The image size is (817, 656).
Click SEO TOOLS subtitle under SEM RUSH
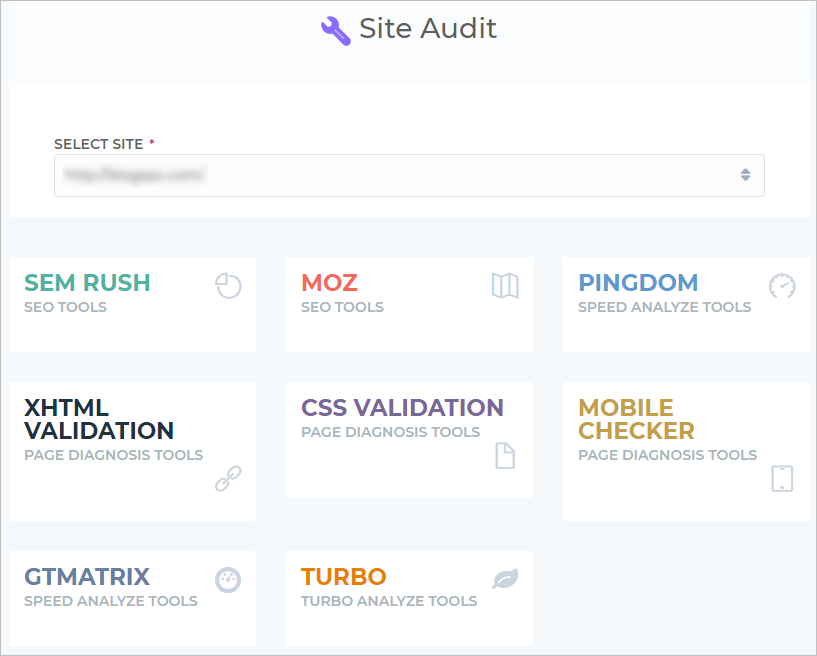click(65, 307)
